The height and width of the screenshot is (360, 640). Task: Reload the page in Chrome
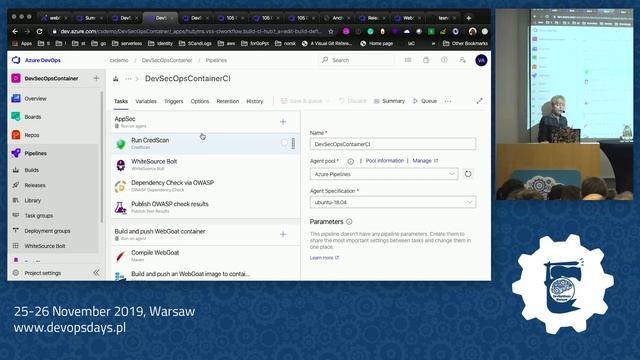coord(39,31)
